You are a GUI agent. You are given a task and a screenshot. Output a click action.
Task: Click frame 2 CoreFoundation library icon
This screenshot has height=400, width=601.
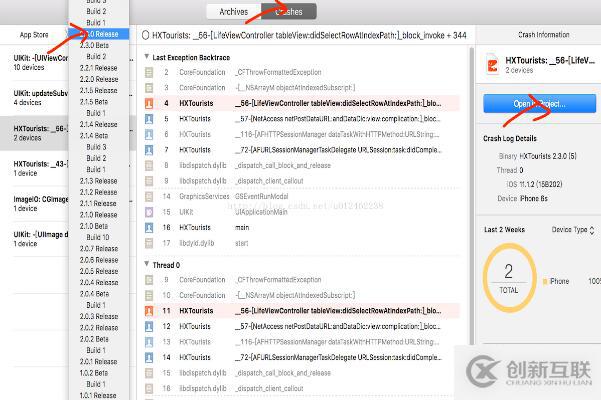(149, 72)
